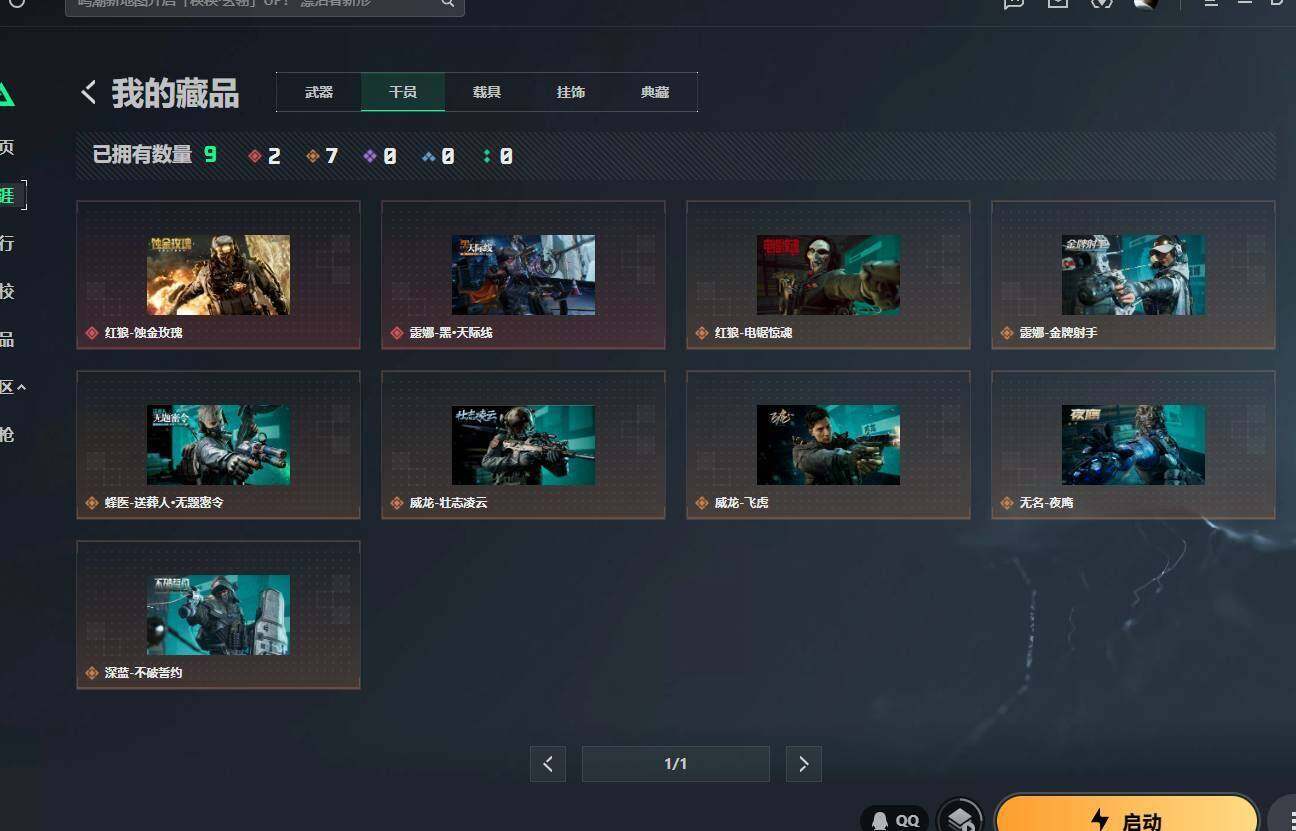
Task: Click the orange rarity icon beside 红狼-电锯惊魂
Action: click(x=702, y=333)
